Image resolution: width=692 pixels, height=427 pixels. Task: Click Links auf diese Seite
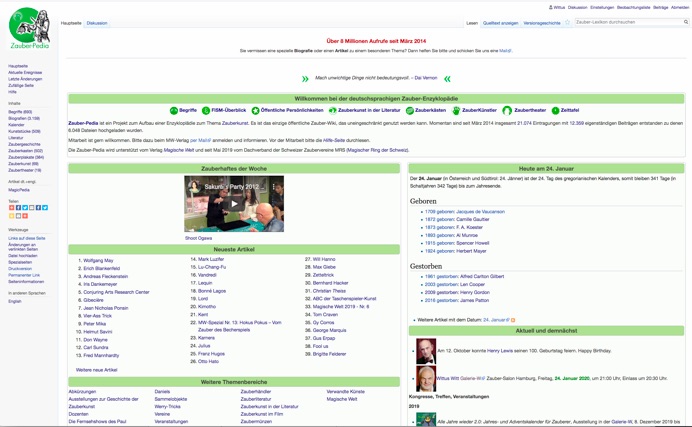(x=26, y=238)
